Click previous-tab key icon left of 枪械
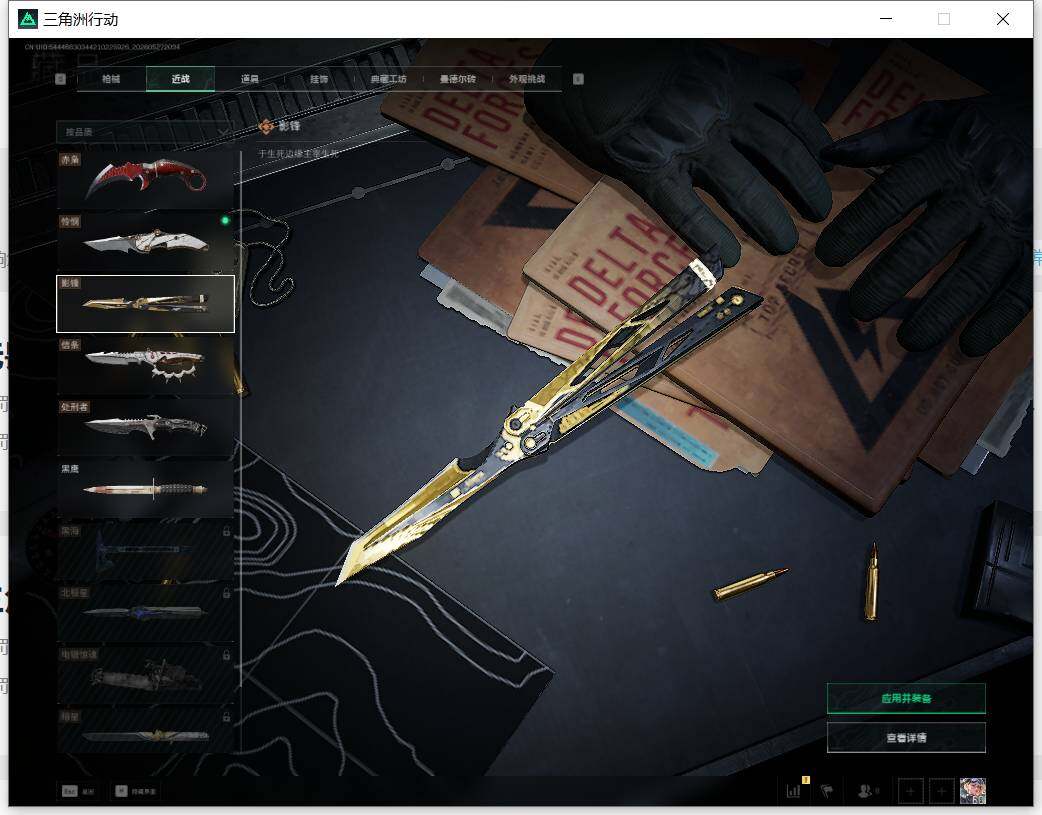 click(60, 79)
